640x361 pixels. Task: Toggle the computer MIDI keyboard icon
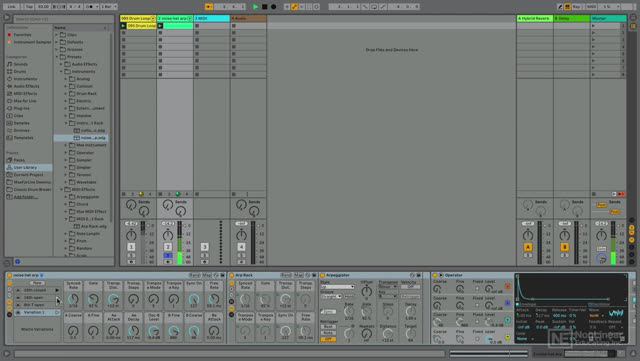click(567, 7)
